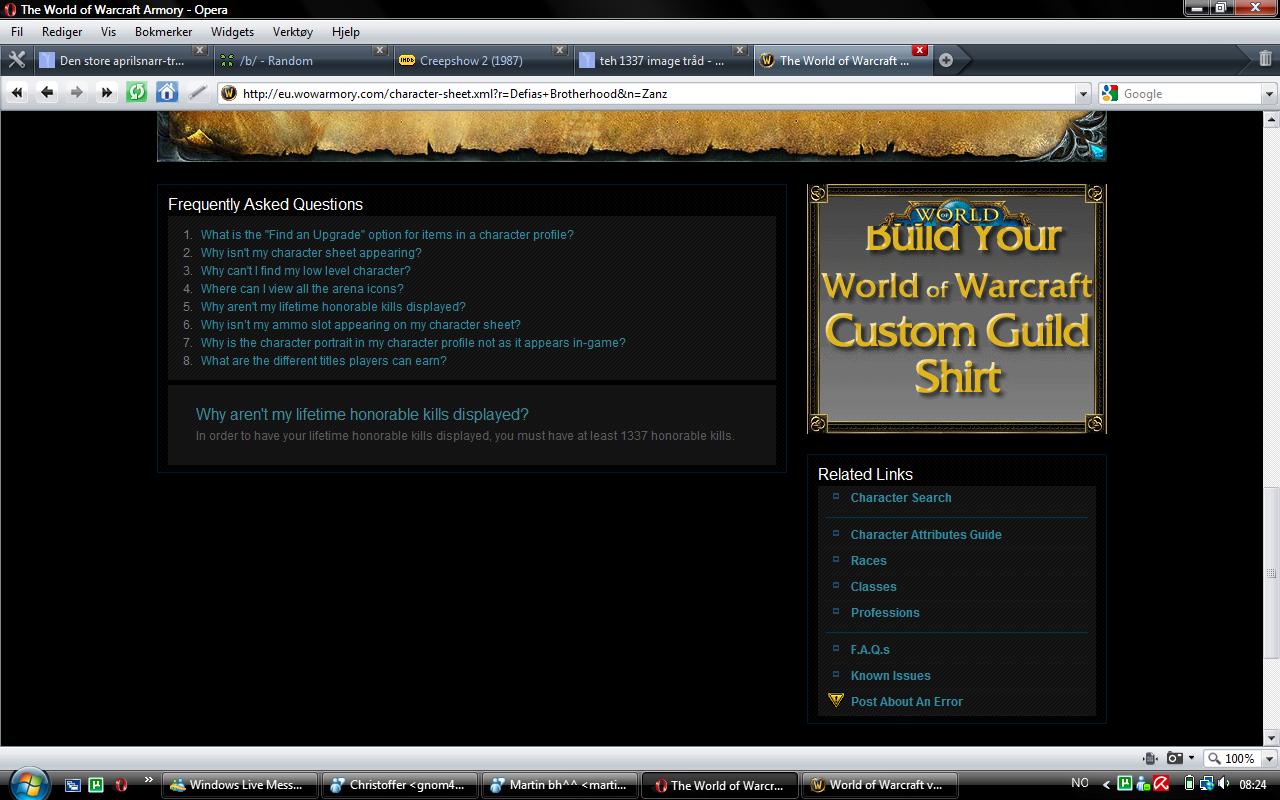Reload the page with green refresh icon

(x=137, y=93)
